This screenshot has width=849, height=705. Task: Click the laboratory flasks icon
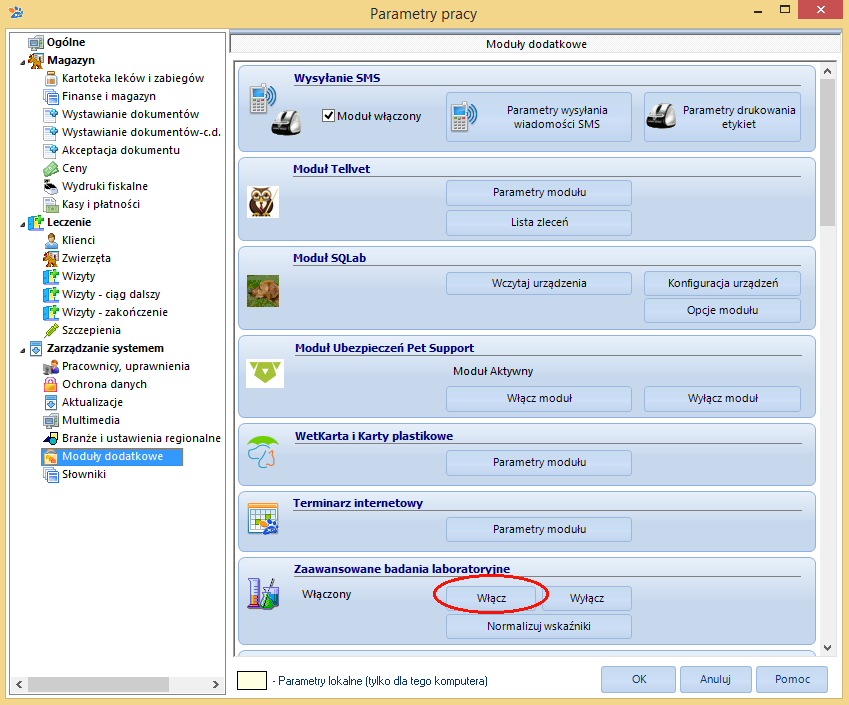tap(263, 593)
